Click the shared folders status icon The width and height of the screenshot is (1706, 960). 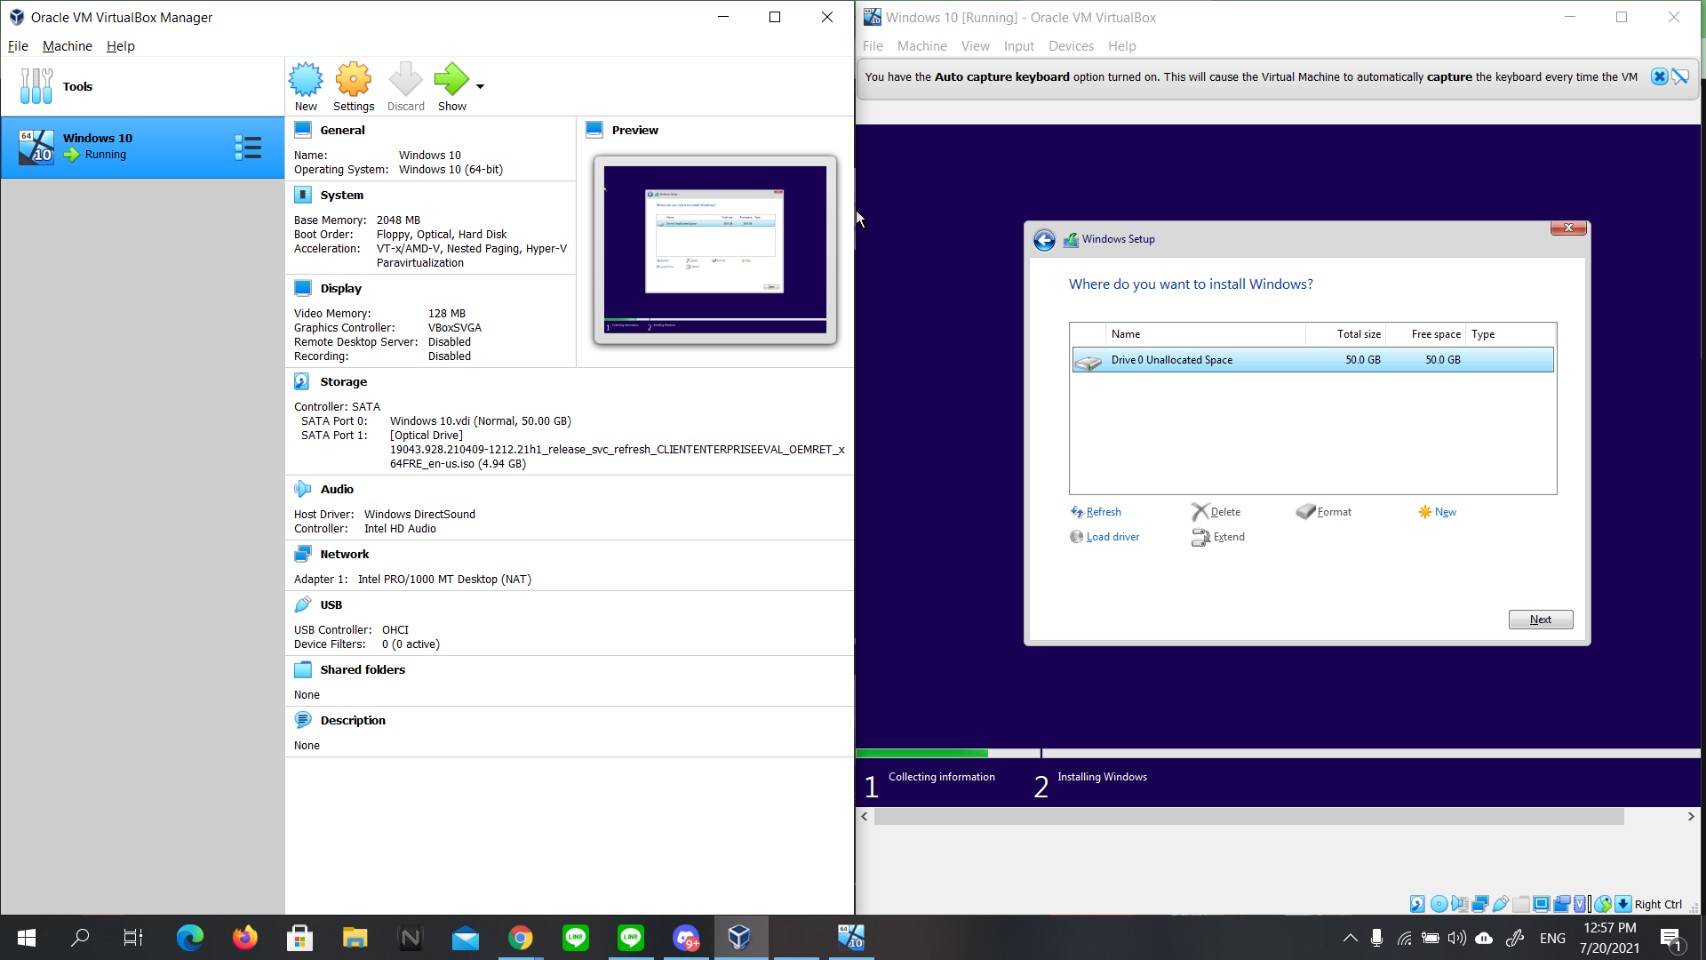pos(1521,904)
